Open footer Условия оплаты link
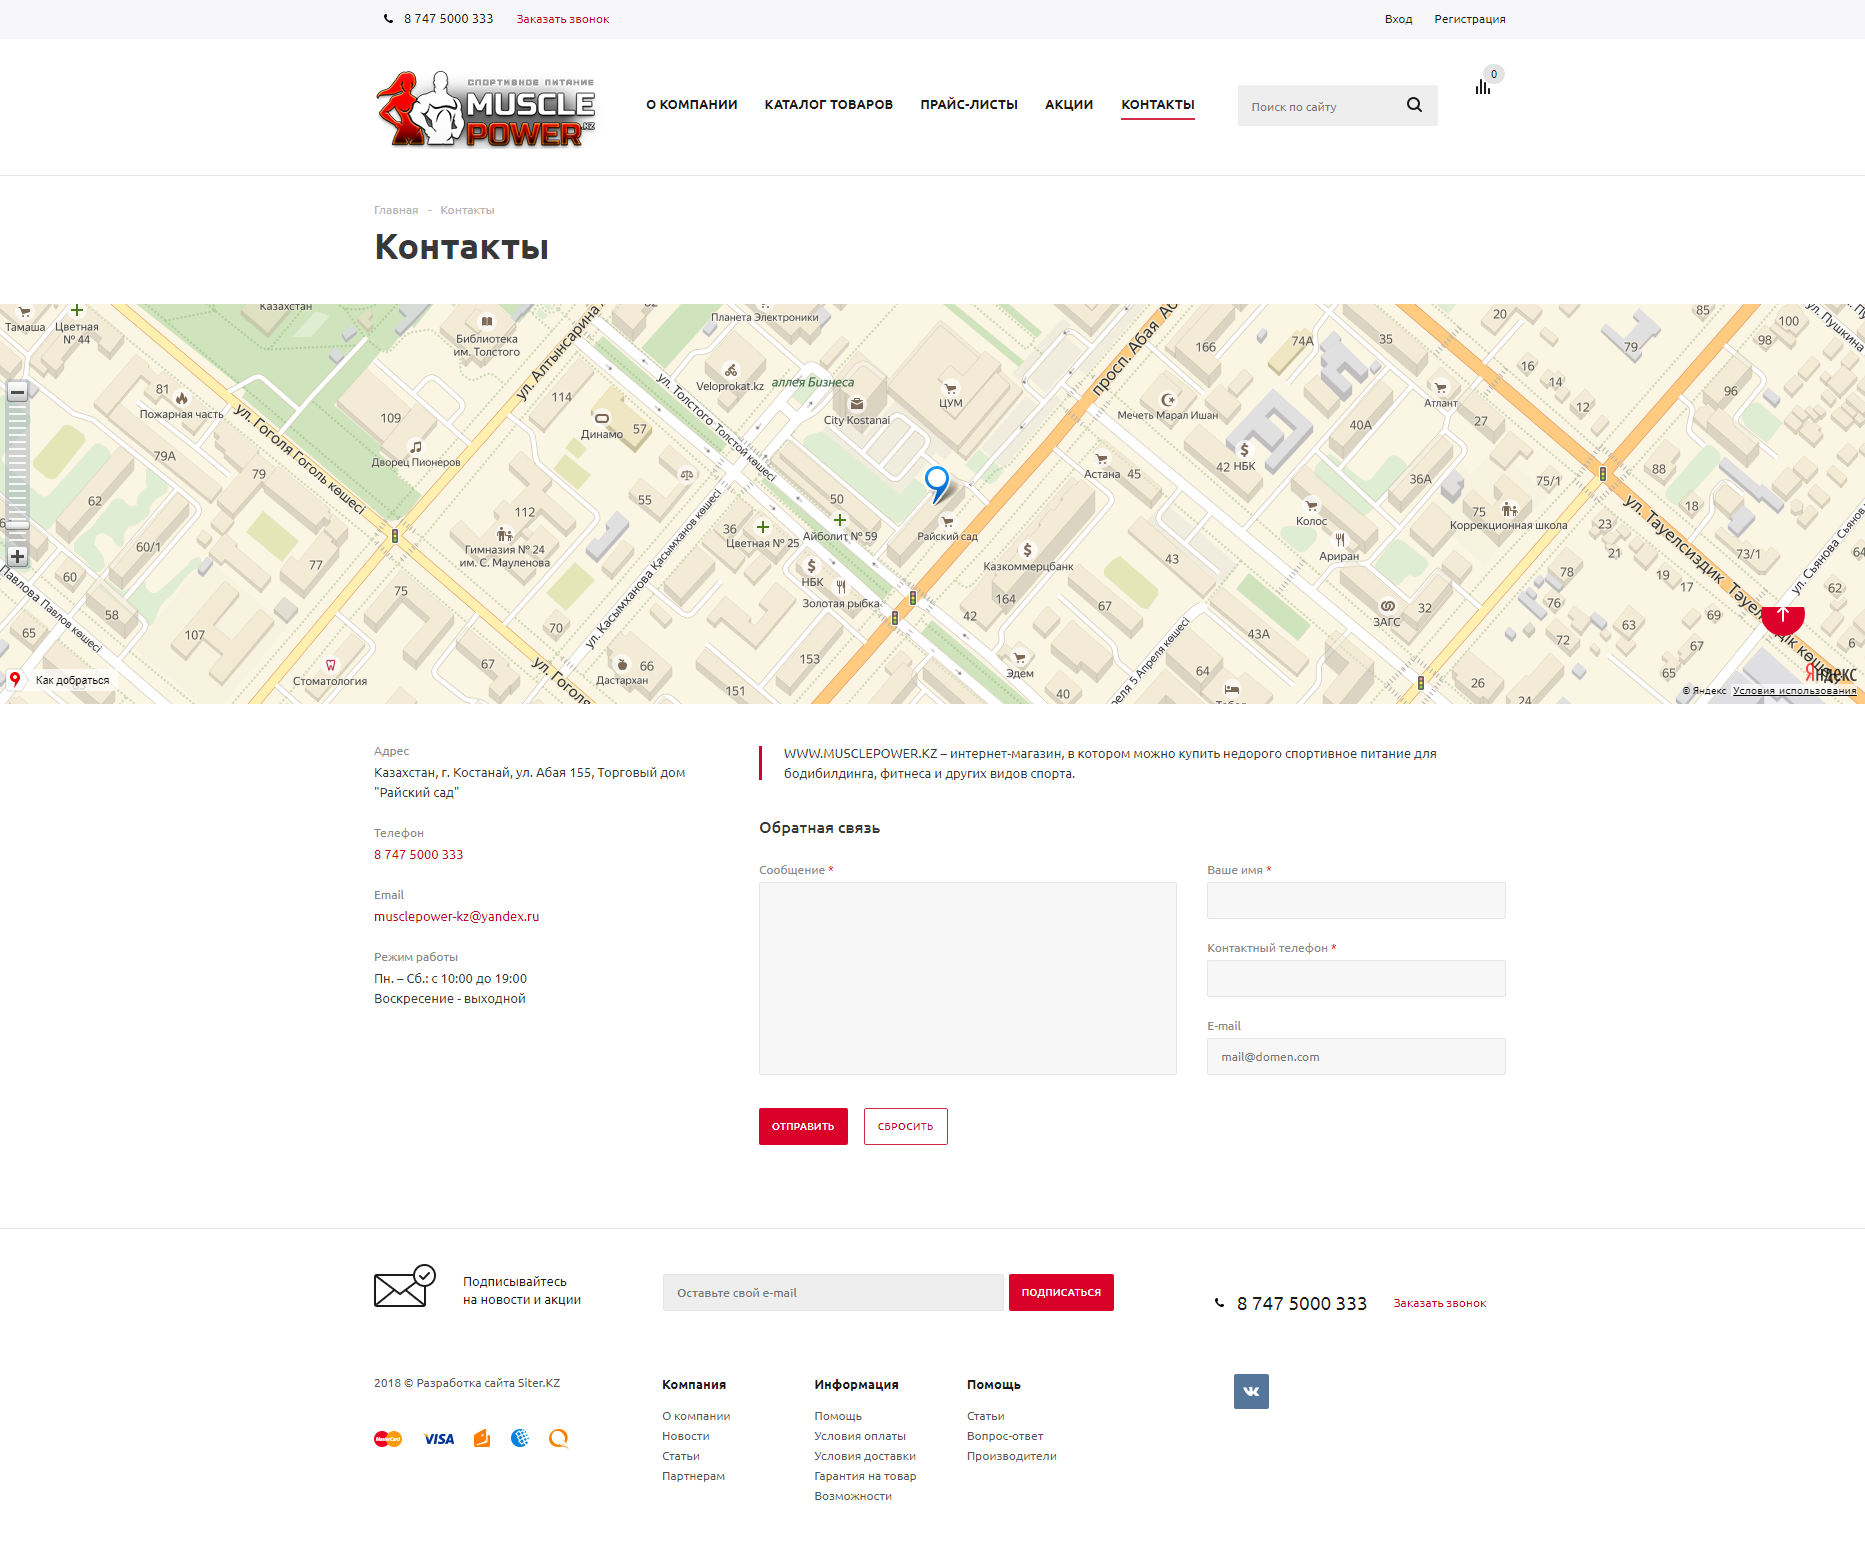The image size is (1865, 1550). coord(860,1436)
